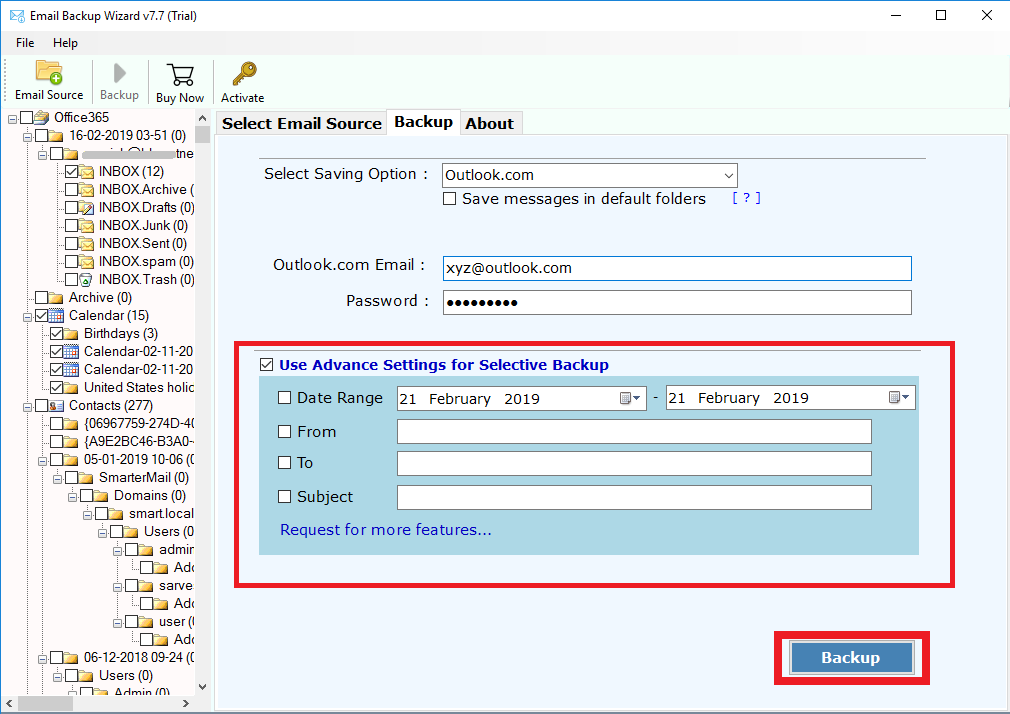The image size is (1010, 714).
Task: Open the File menu
Action: [x=25, y=43]
